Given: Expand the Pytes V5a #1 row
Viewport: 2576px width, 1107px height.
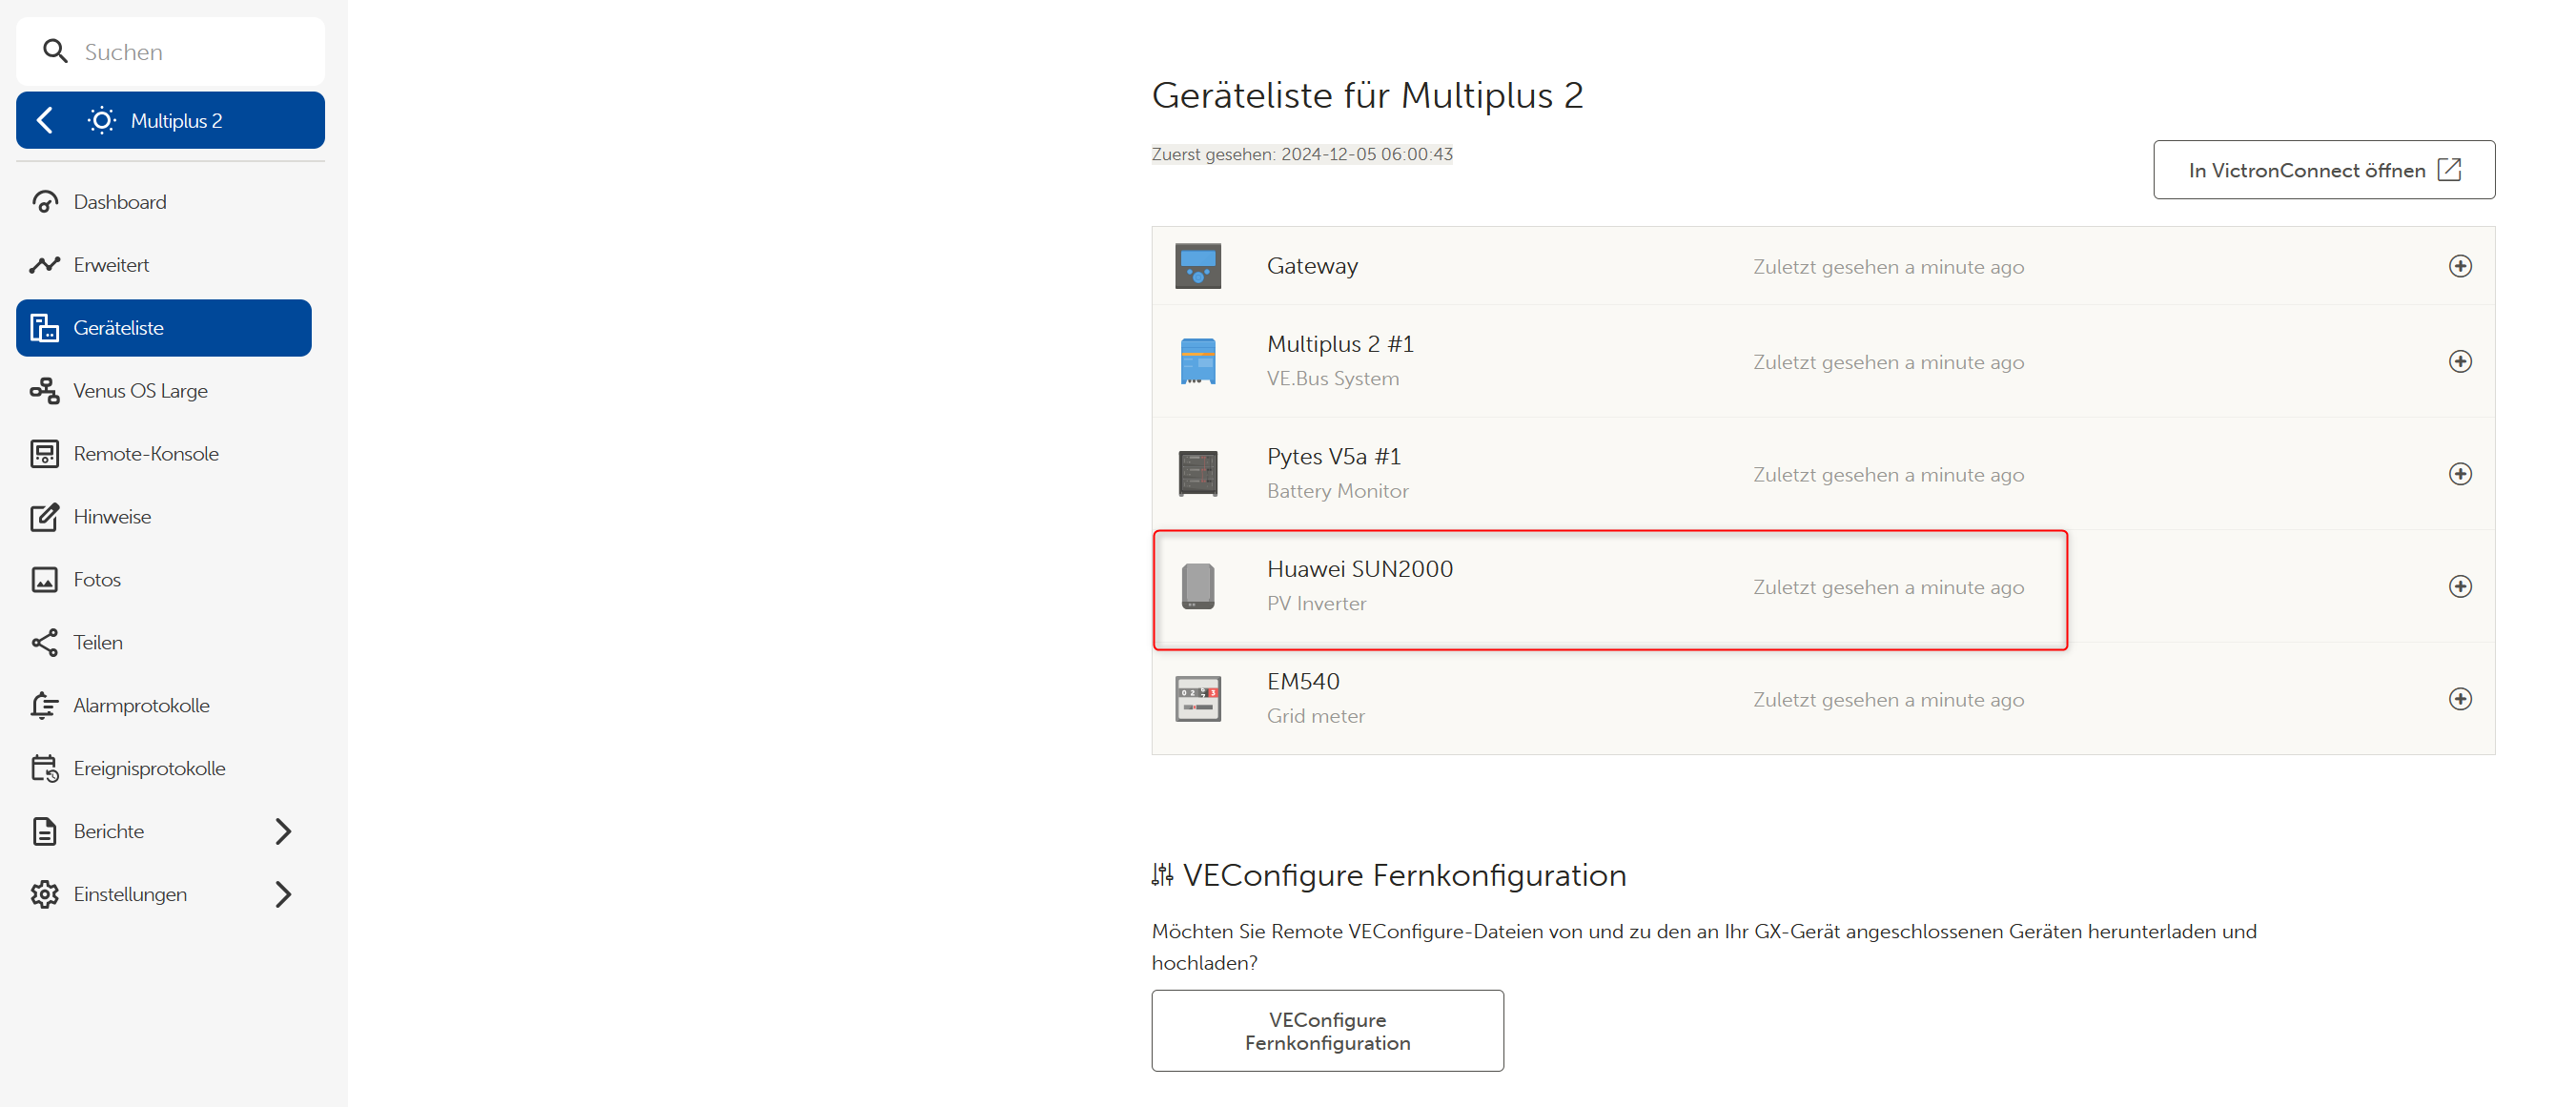Looking at the screenshot, I should click(2459, 474).
